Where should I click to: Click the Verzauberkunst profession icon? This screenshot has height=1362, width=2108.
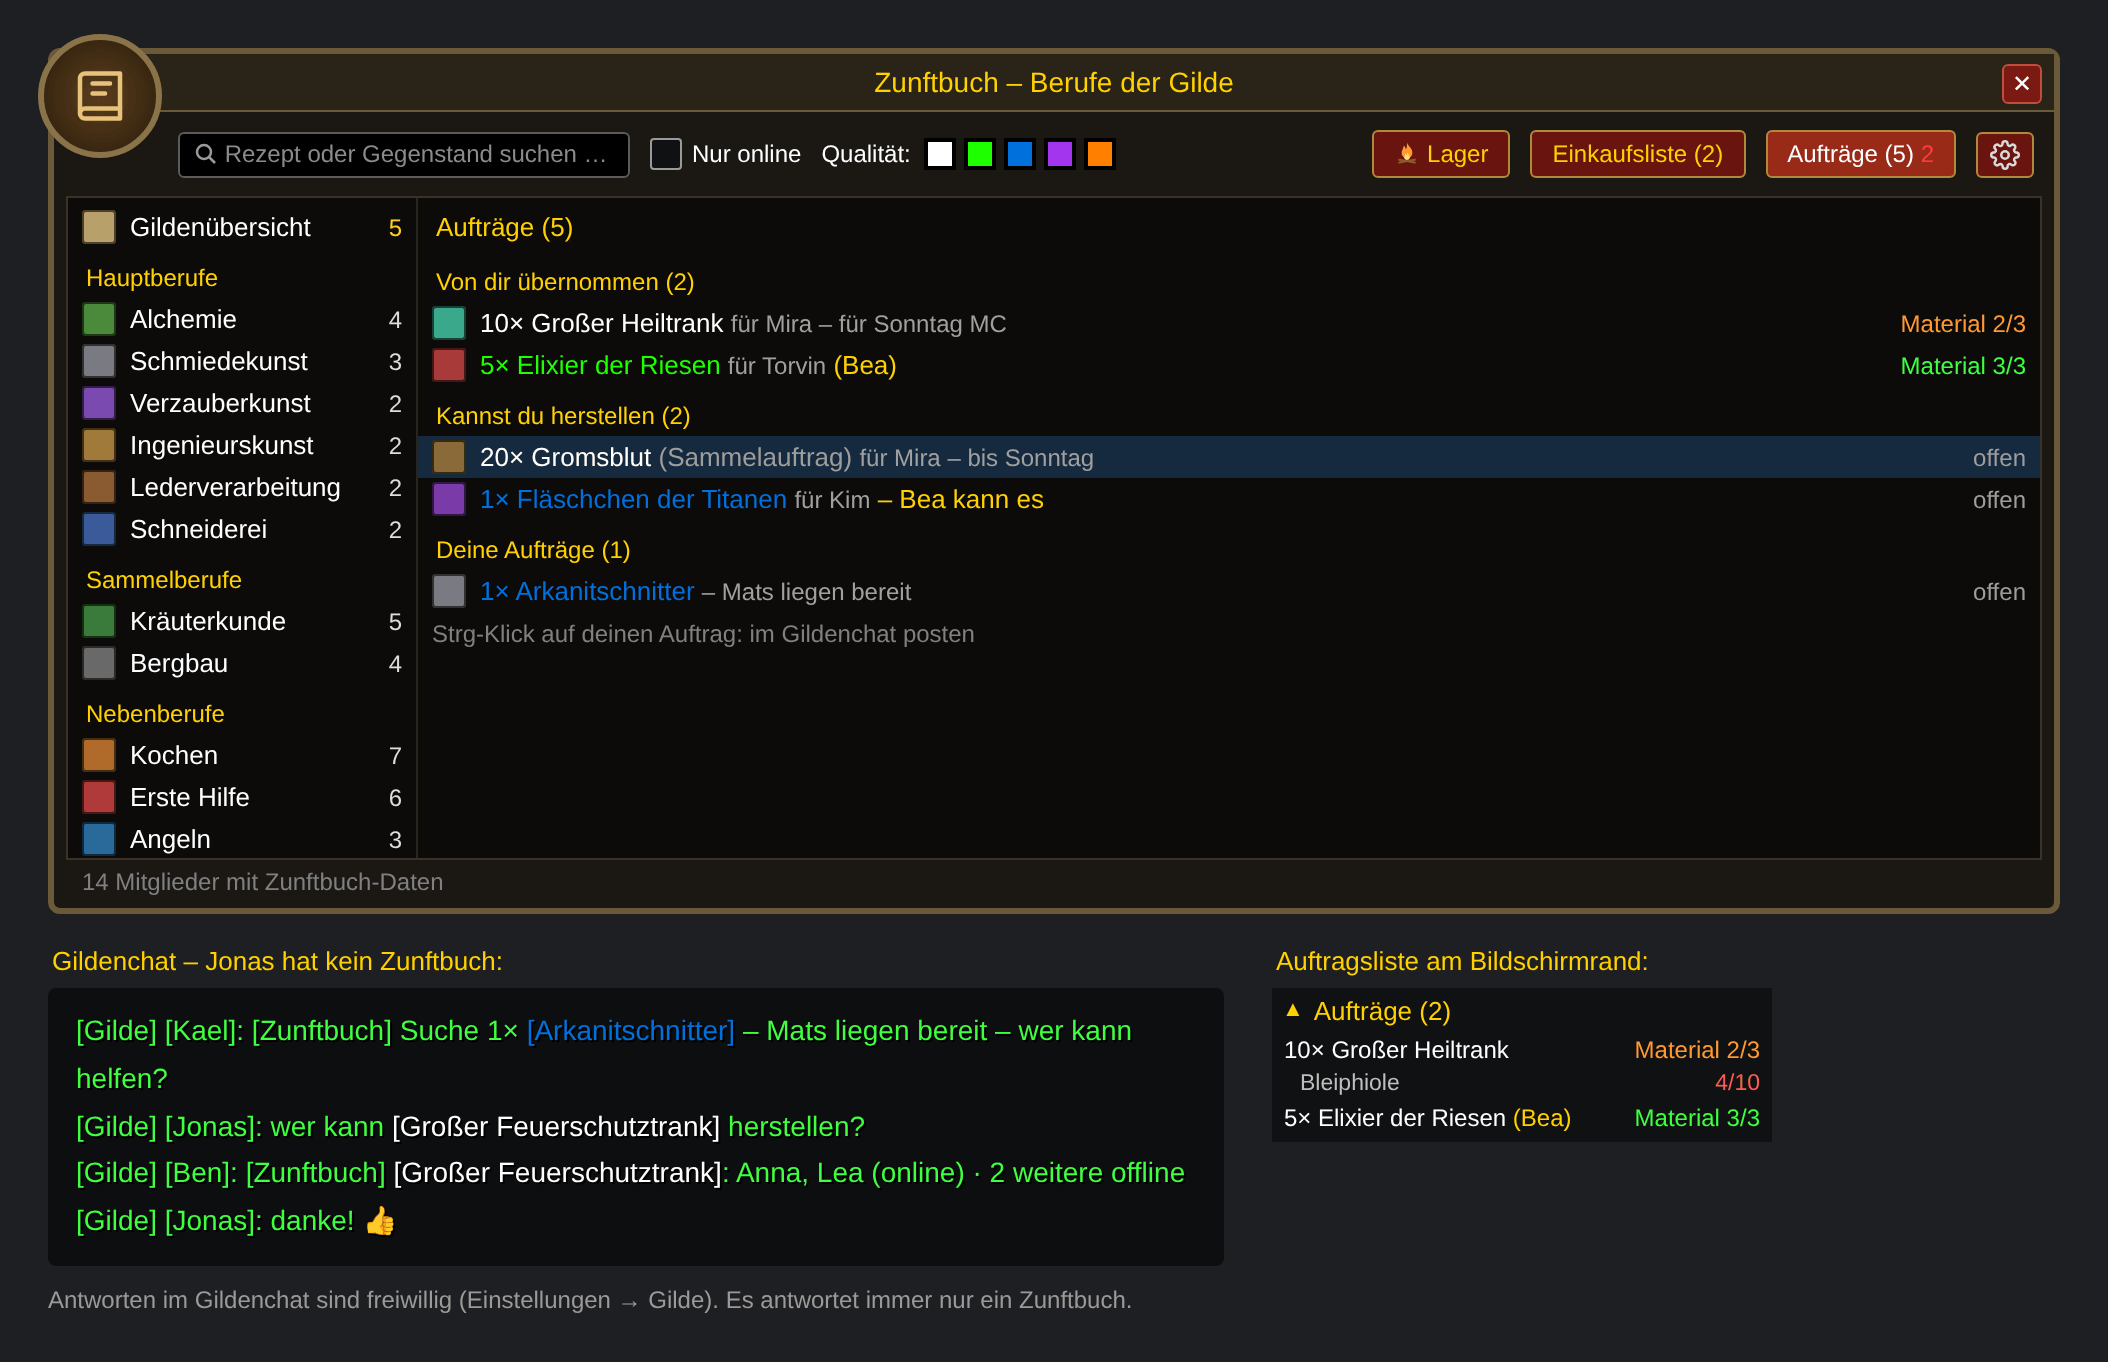tap(99, 404)
